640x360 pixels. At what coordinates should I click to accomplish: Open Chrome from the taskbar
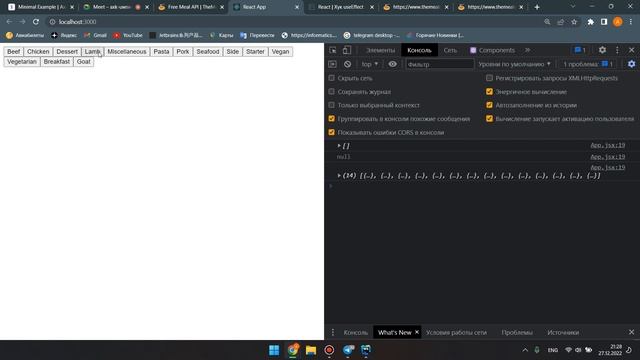[293, 350]
